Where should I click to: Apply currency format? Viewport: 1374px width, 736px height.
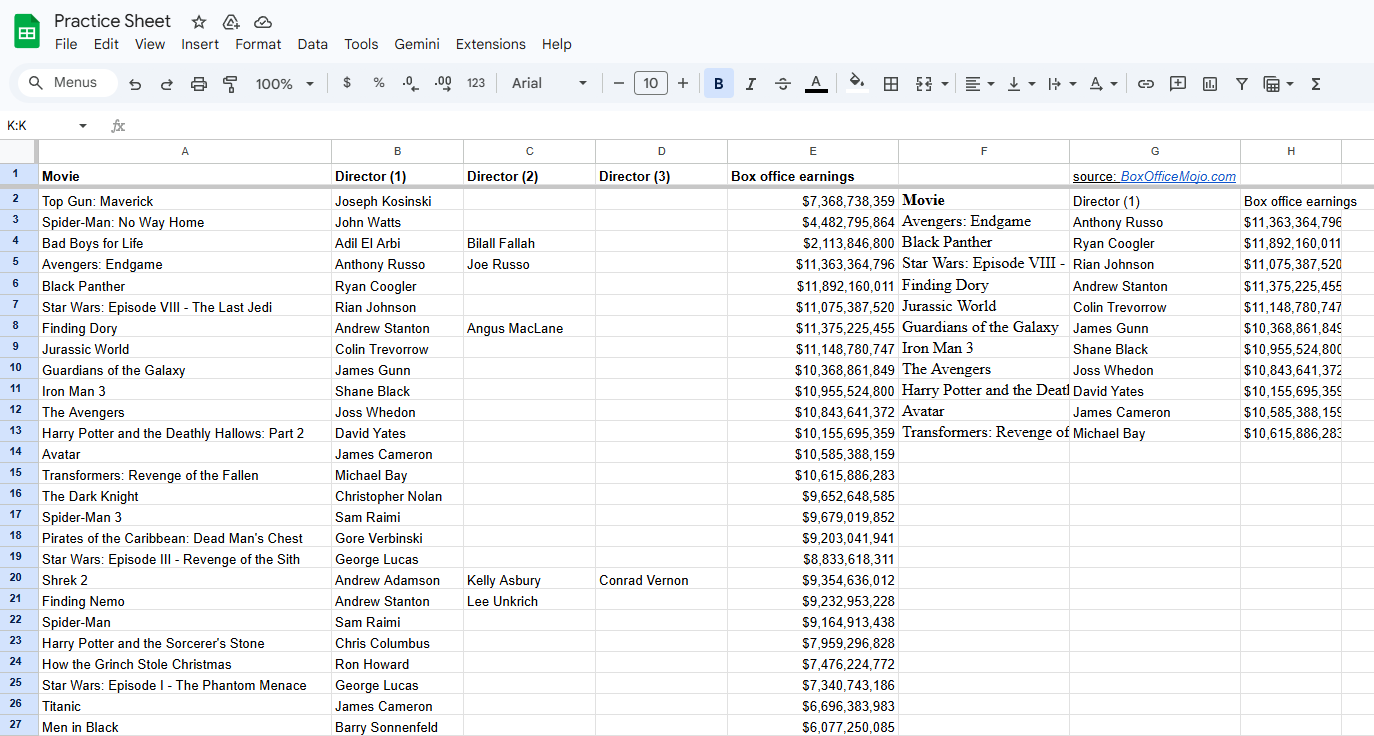click(346, 83)
